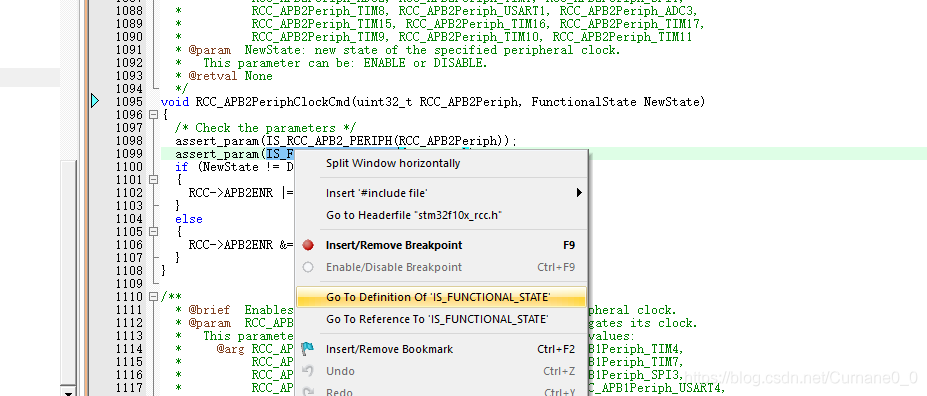Collapse the else-block fold at line 1105
The image size is (927, 396).
click(x=154, y=232)
